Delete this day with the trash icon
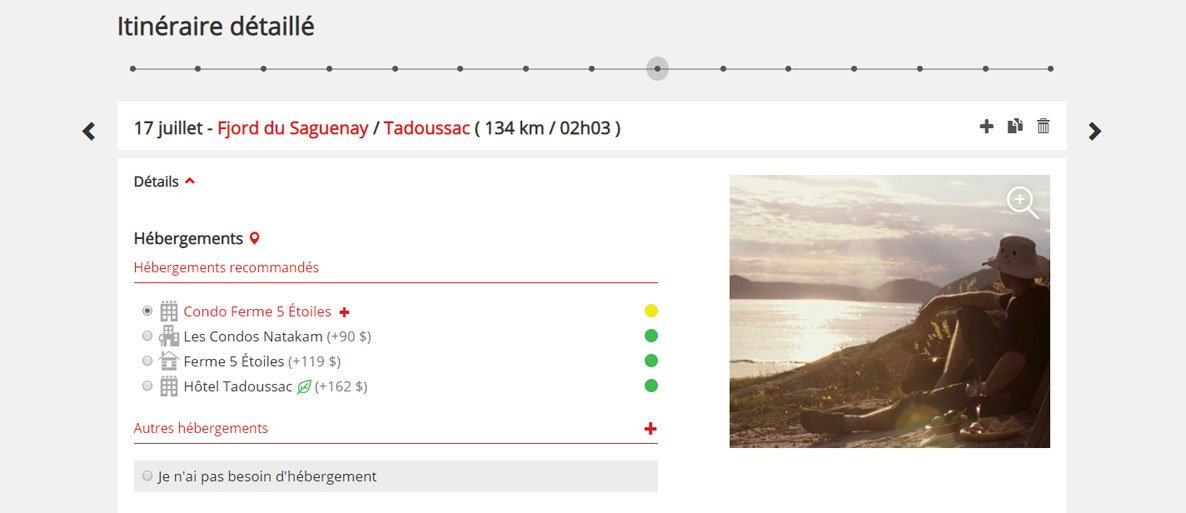The image size is (1186, 513). tap(1043, 126)
